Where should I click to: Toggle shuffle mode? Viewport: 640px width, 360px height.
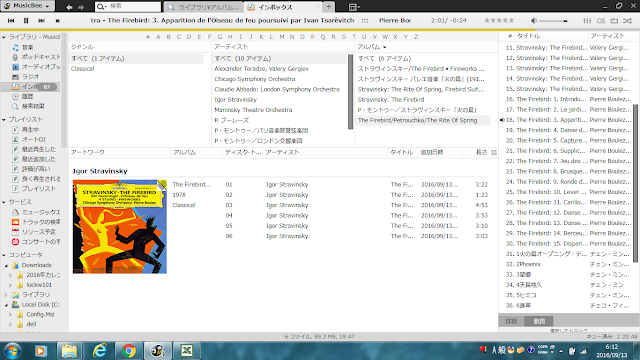point(628,20)
